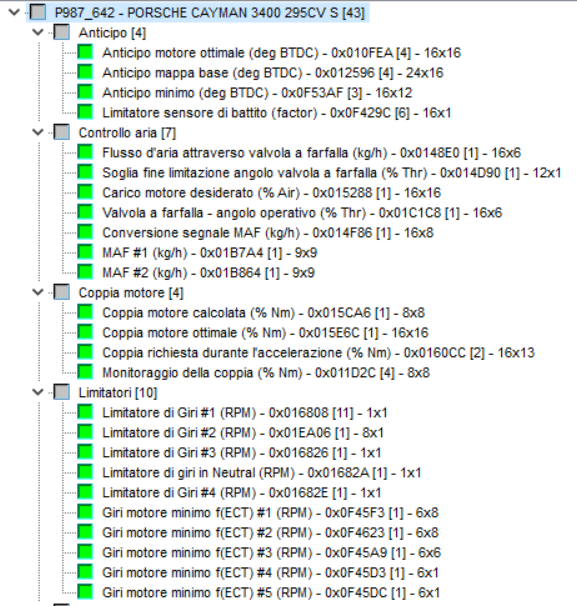Select Carico motore desiderato map entry
577x606 pixels.
click(271, 192)
